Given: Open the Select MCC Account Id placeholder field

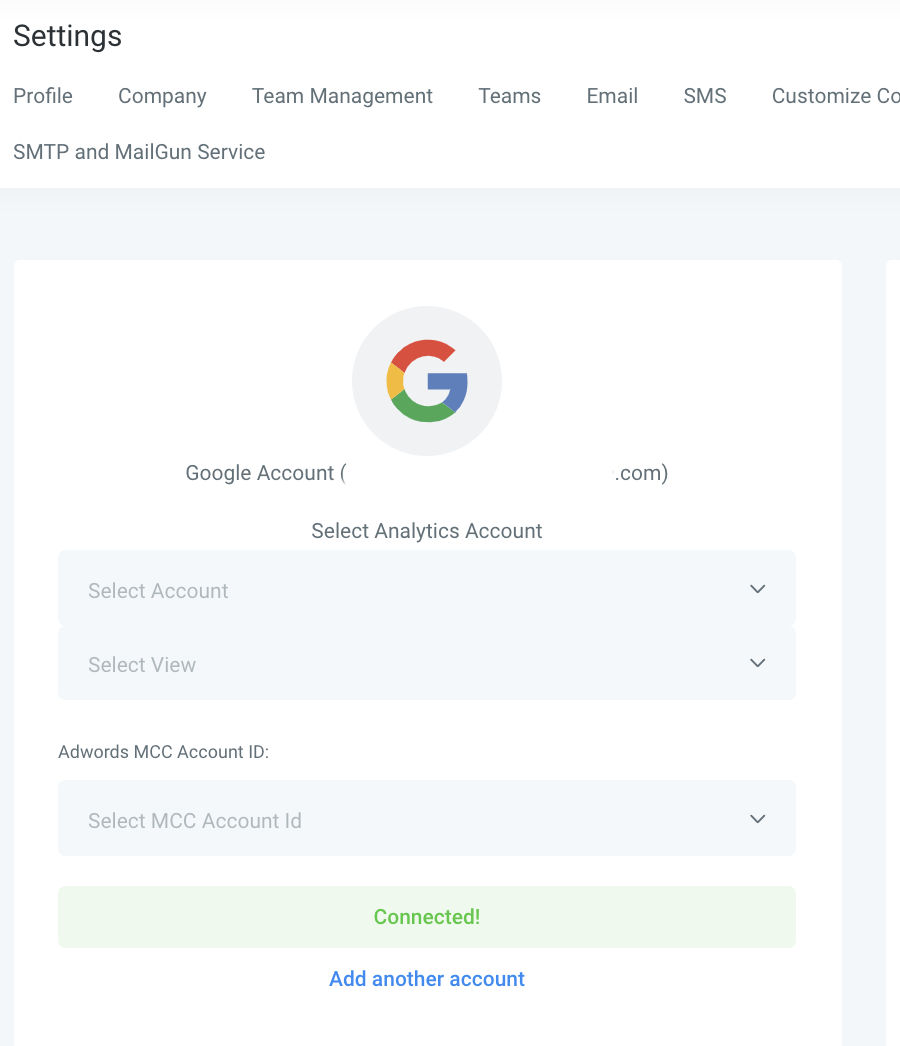Looking at the screenshot, I should (195, 821).
